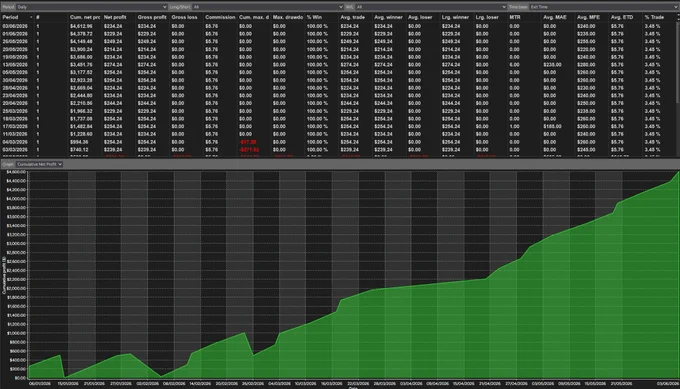Select the 20/04/2026 period row
Viewport: 680px width, 389px height.
pos(338,103)
